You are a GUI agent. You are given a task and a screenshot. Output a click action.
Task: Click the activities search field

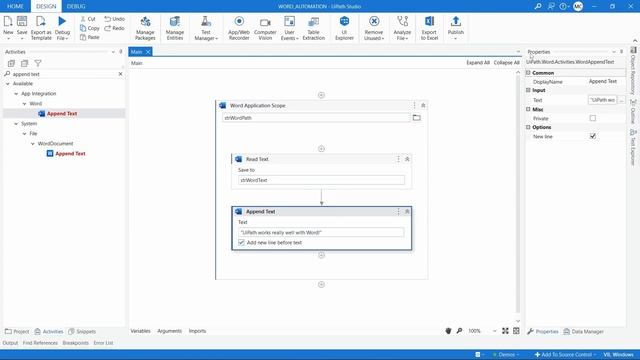(63, 74)
